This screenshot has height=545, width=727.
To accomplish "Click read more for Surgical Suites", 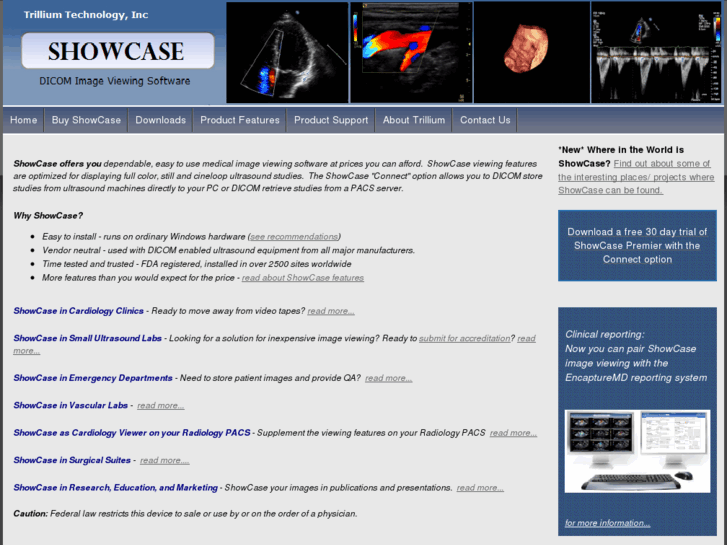I will [165, 460].
